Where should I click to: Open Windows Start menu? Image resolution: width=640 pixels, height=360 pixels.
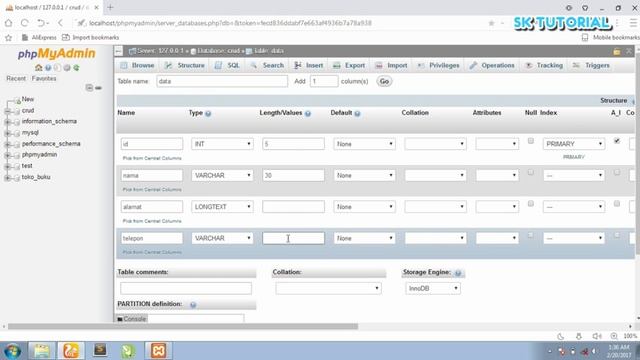[x=13, y=351]
